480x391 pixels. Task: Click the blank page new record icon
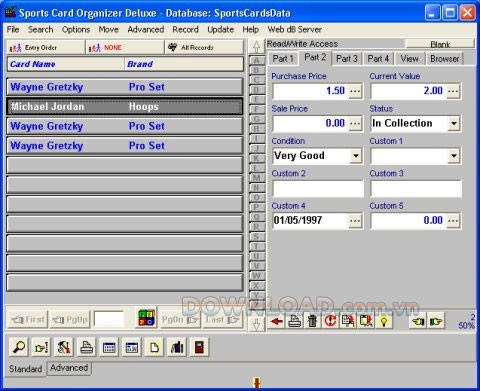tap(154, 347)
